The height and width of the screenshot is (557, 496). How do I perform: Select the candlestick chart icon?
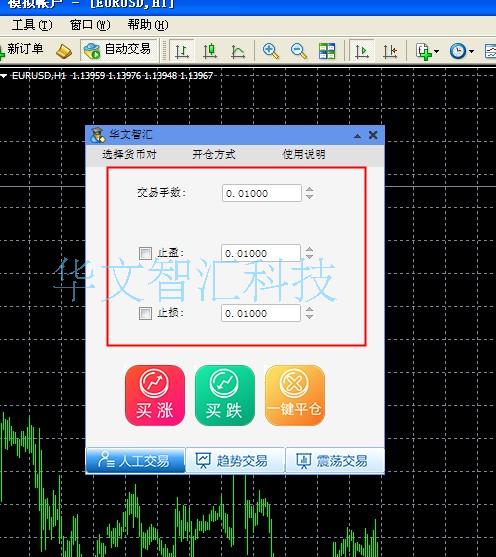[x=210, y=52]
